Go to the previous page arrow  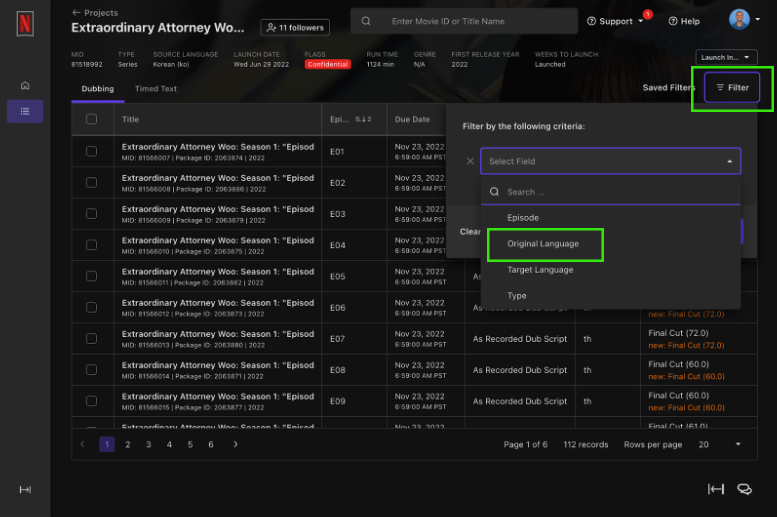[x=83, y=444]
